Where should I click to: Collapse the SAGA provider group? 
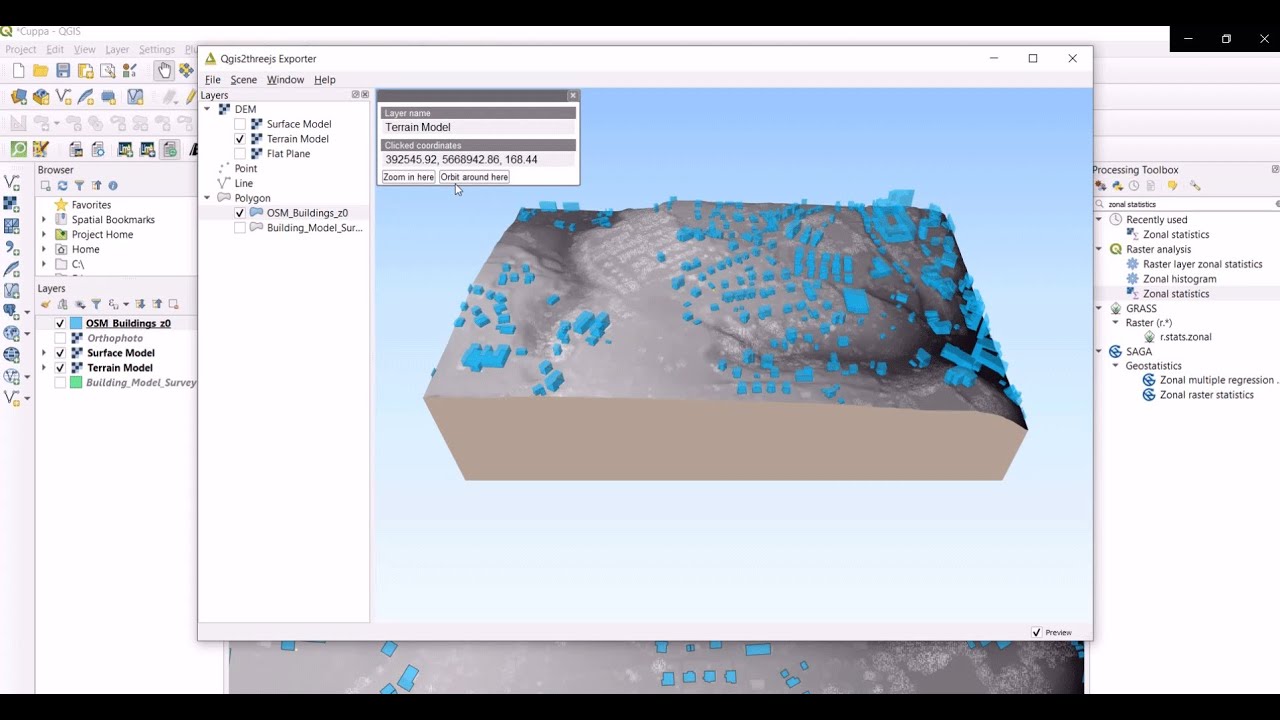pyautogui.click(x=1099, y=352)
